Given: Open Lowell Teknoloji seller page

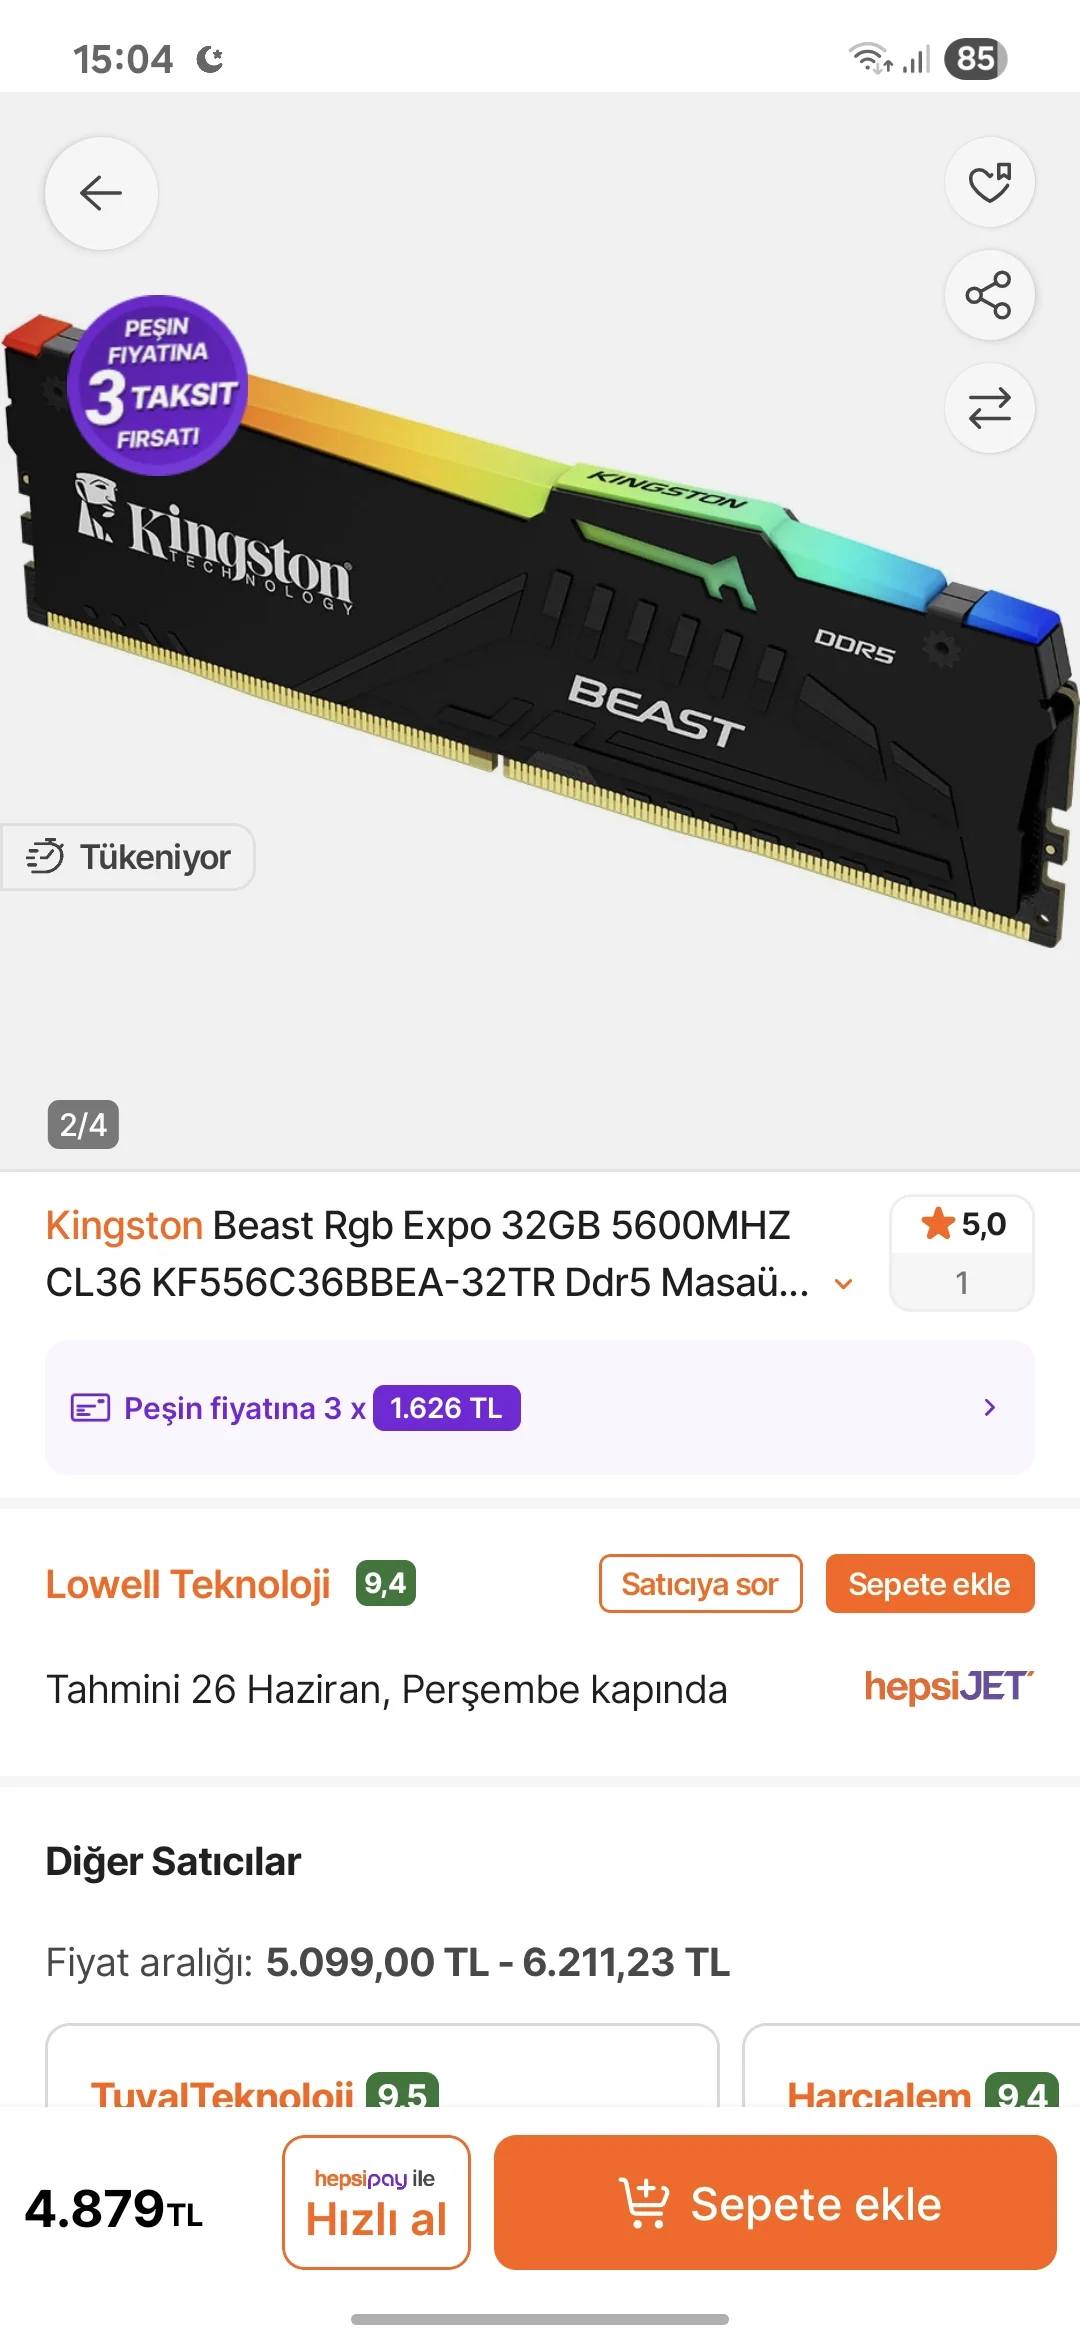Looking at the screenshot, I should pyautogui.click(x=188, y=1584).
